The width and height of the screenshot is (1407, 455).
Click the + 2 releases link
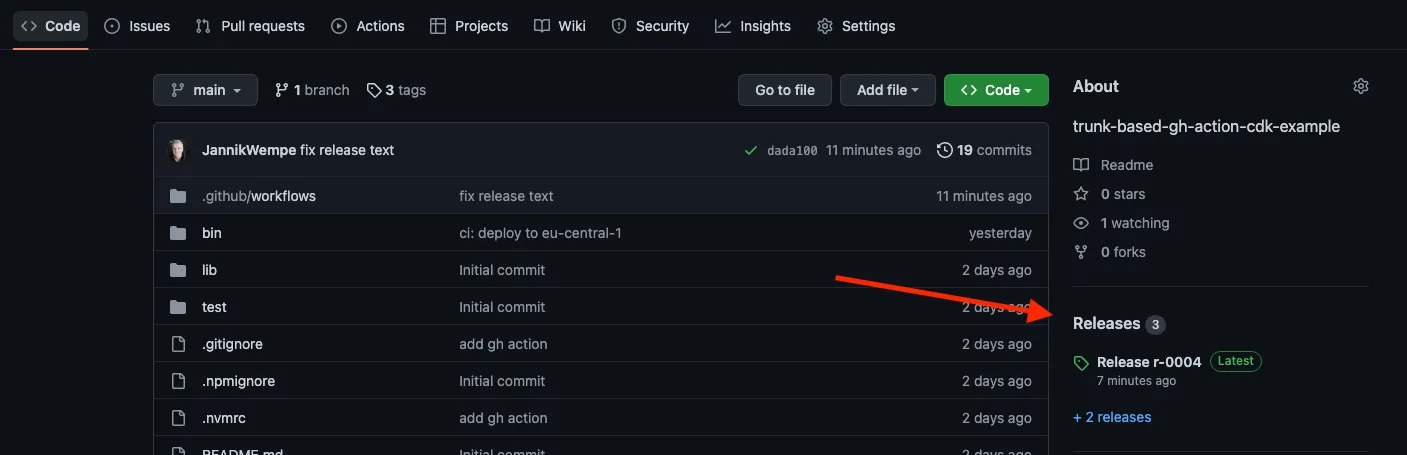[1112, 417]
